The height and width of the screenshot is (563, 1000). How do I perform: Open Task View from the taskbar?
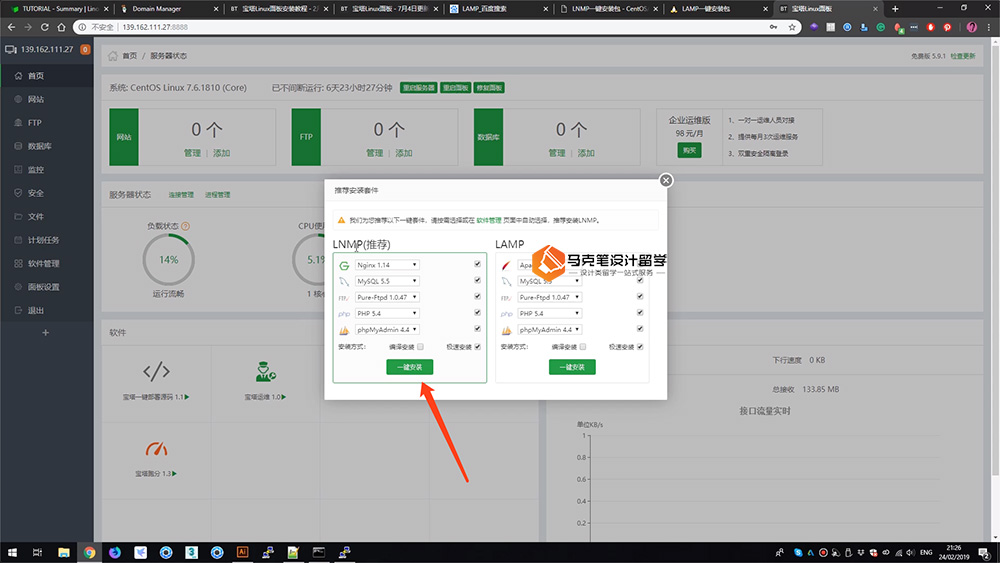(x=38, y=553)
